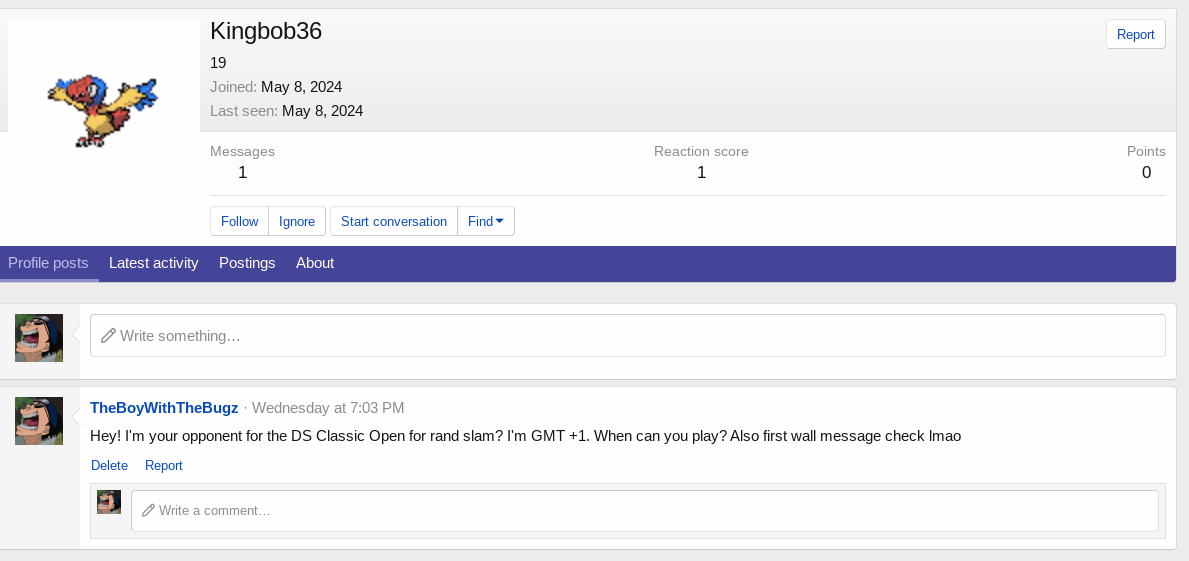The height and width of the screenshot is (561, 1189).
Task: Select the About tab
Action: pos(315,263)
